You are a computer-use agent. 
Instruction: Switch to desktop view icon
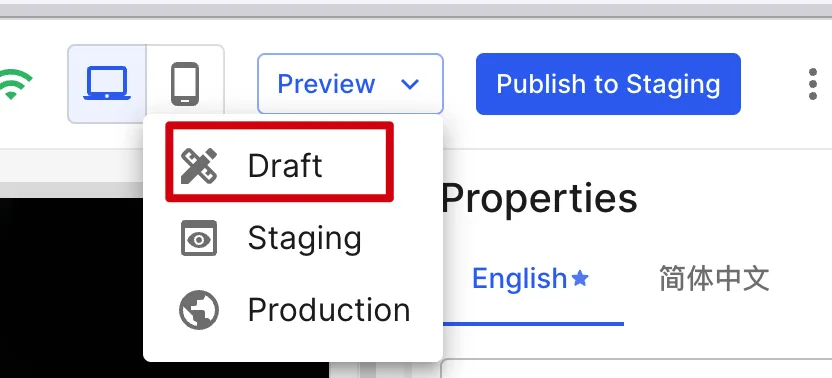(x=107, y=84)
